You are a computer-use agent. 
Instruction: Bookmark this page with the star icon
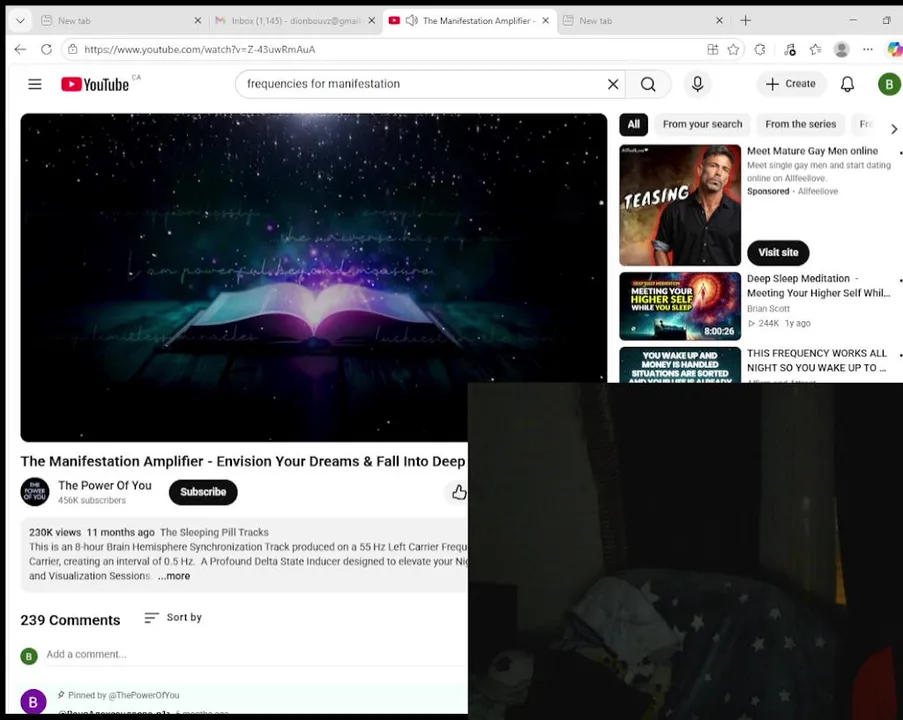click(733, 50)
